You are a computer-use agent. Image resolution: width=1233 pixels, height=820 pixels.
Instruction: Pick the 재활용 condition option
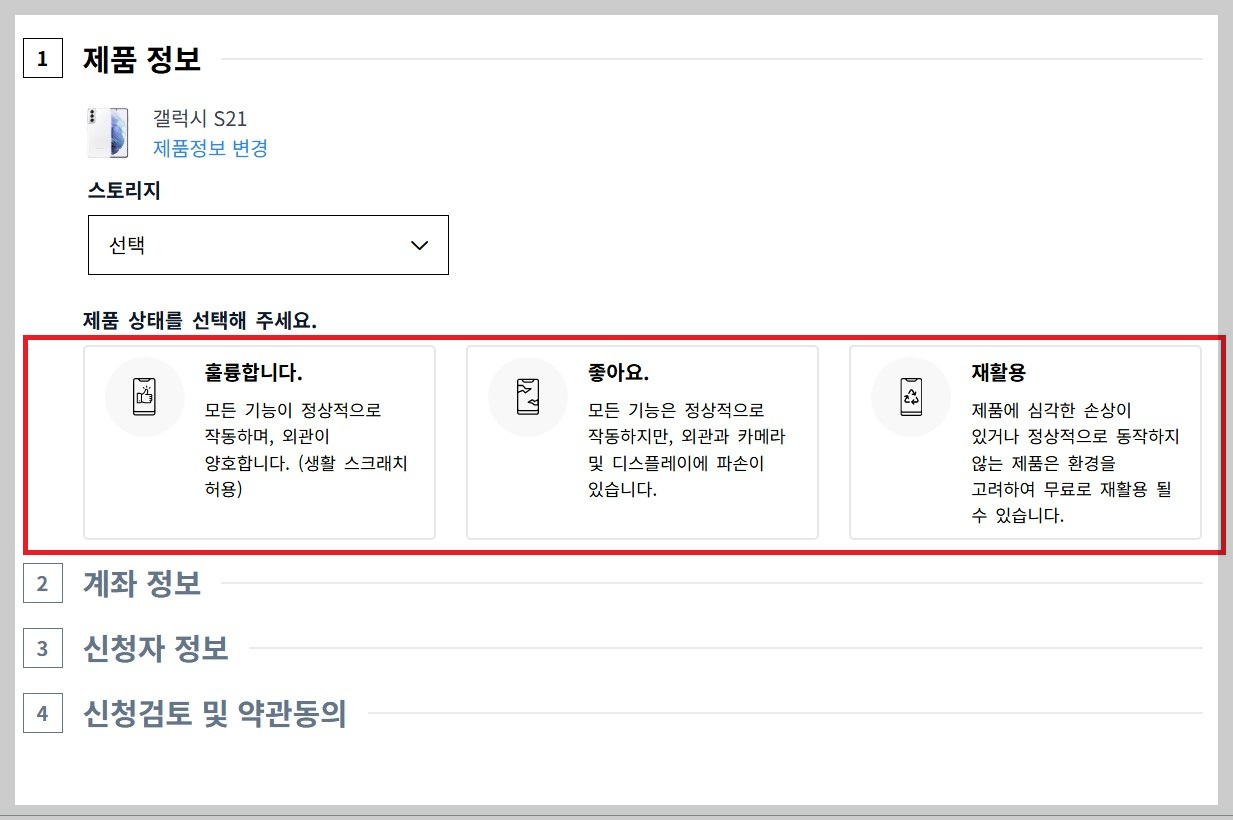(1024, 440)
